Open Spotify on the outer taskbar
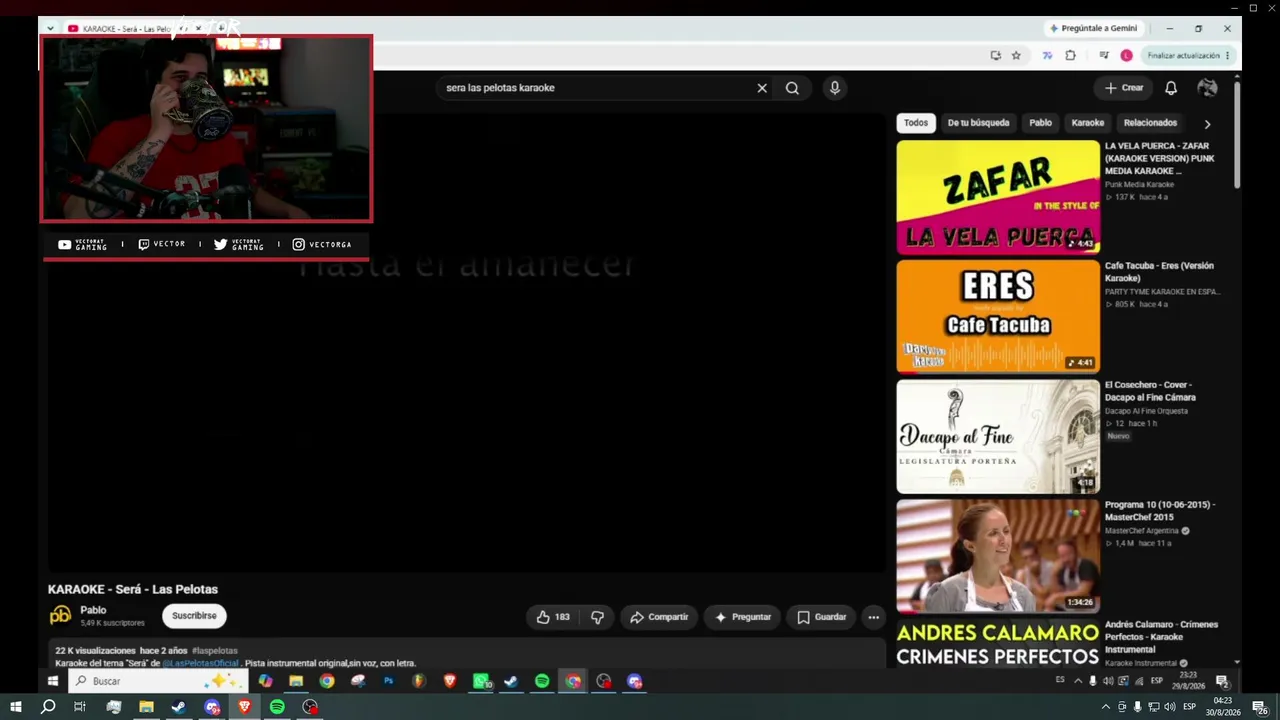This screenshot has height=720, width=1280. coord(277,707)
